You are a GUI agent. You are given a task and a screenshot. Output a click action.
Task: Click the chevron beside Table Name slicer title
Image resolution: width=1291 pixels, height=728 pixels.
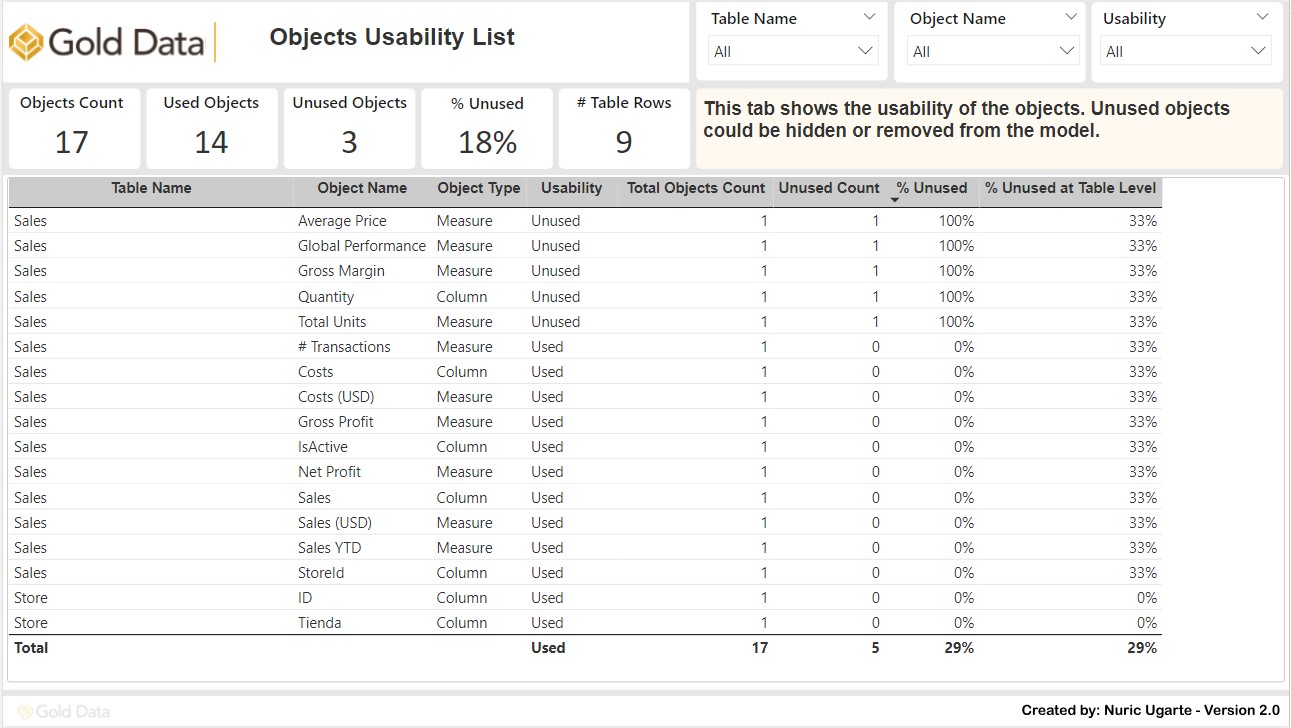(x=869, y=17)
